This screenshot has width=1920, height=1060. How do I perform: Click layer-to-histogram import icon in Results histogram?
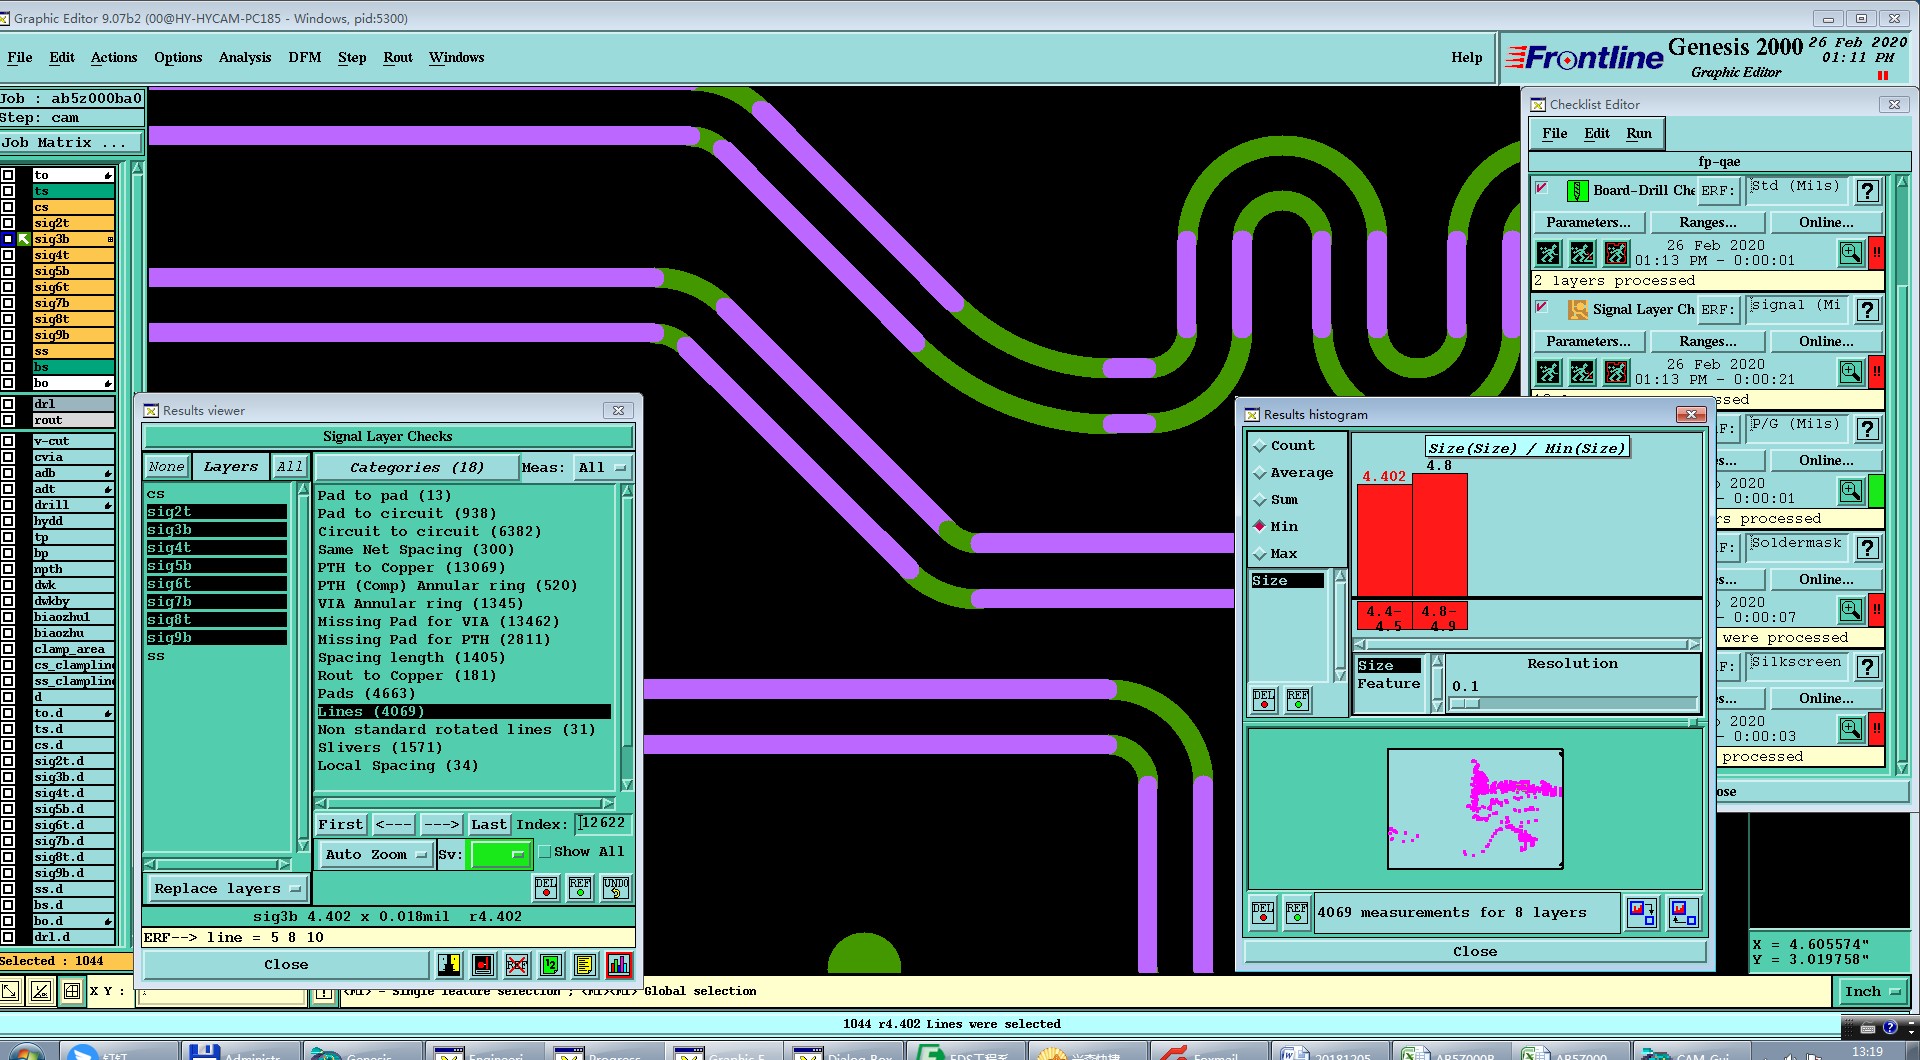coord(1683,912)
